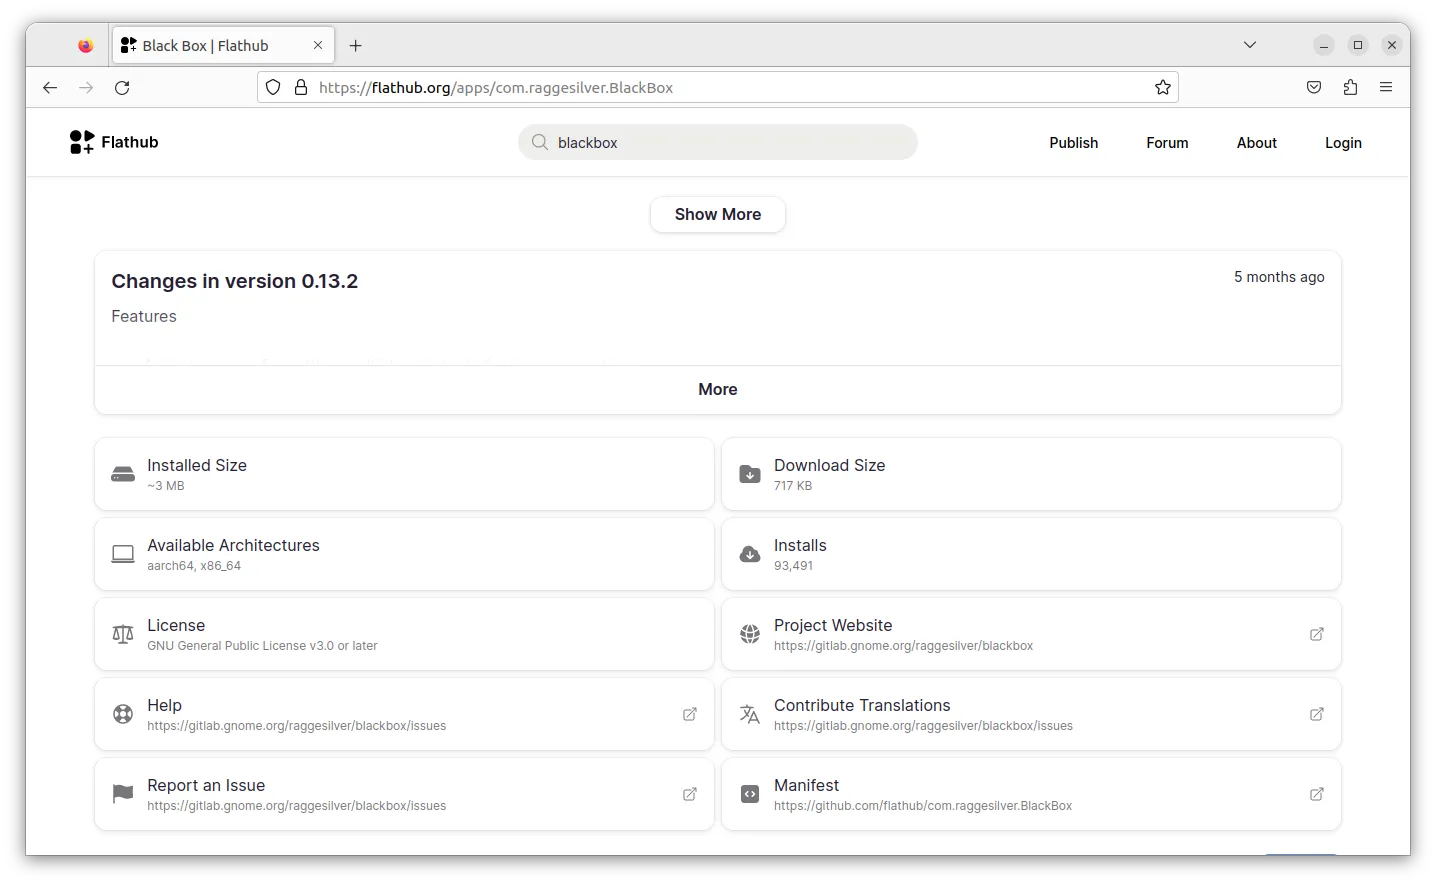Click external link icon on Help card

point(689,714)
